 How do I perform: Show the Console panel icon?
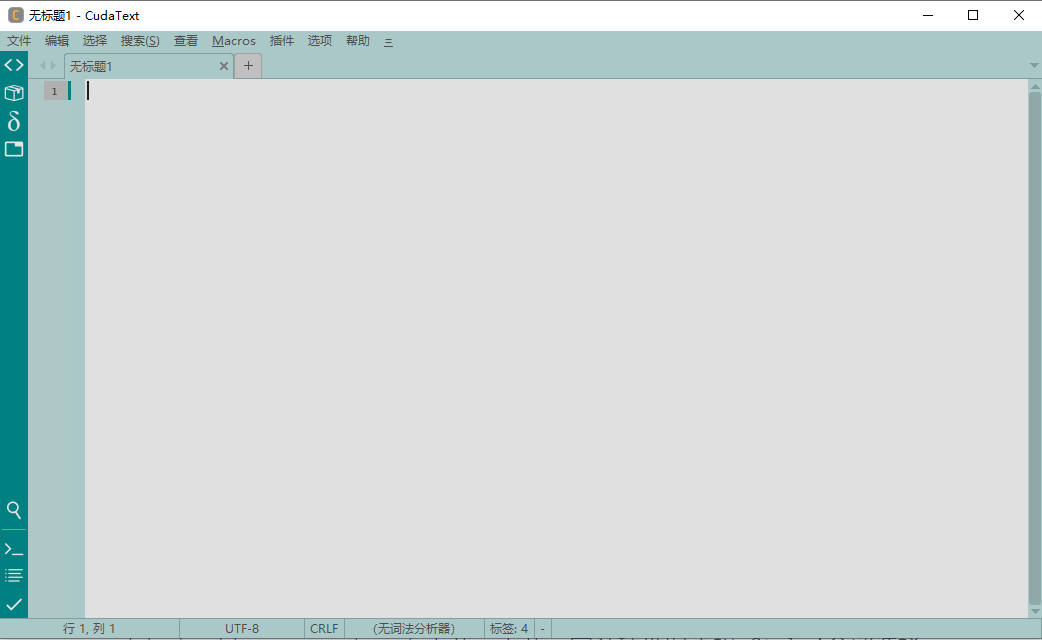point(14,550)
